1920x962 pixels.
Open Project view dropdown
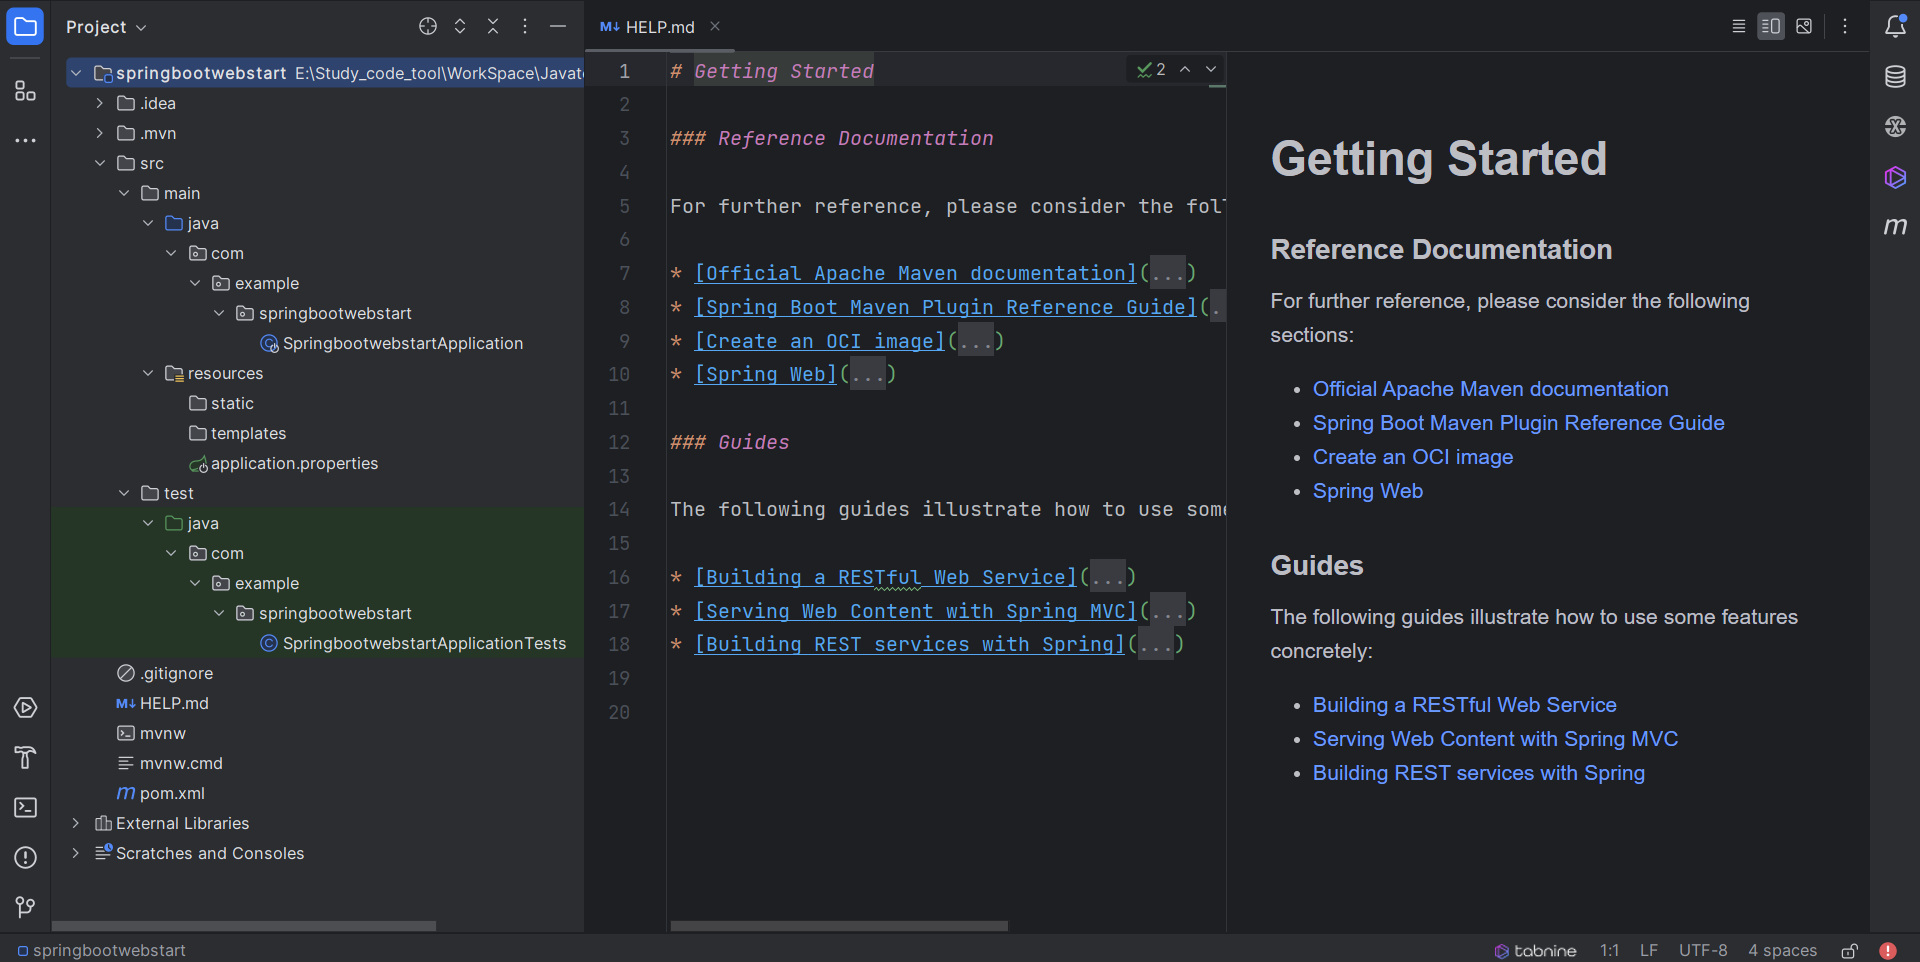[106, 27]
